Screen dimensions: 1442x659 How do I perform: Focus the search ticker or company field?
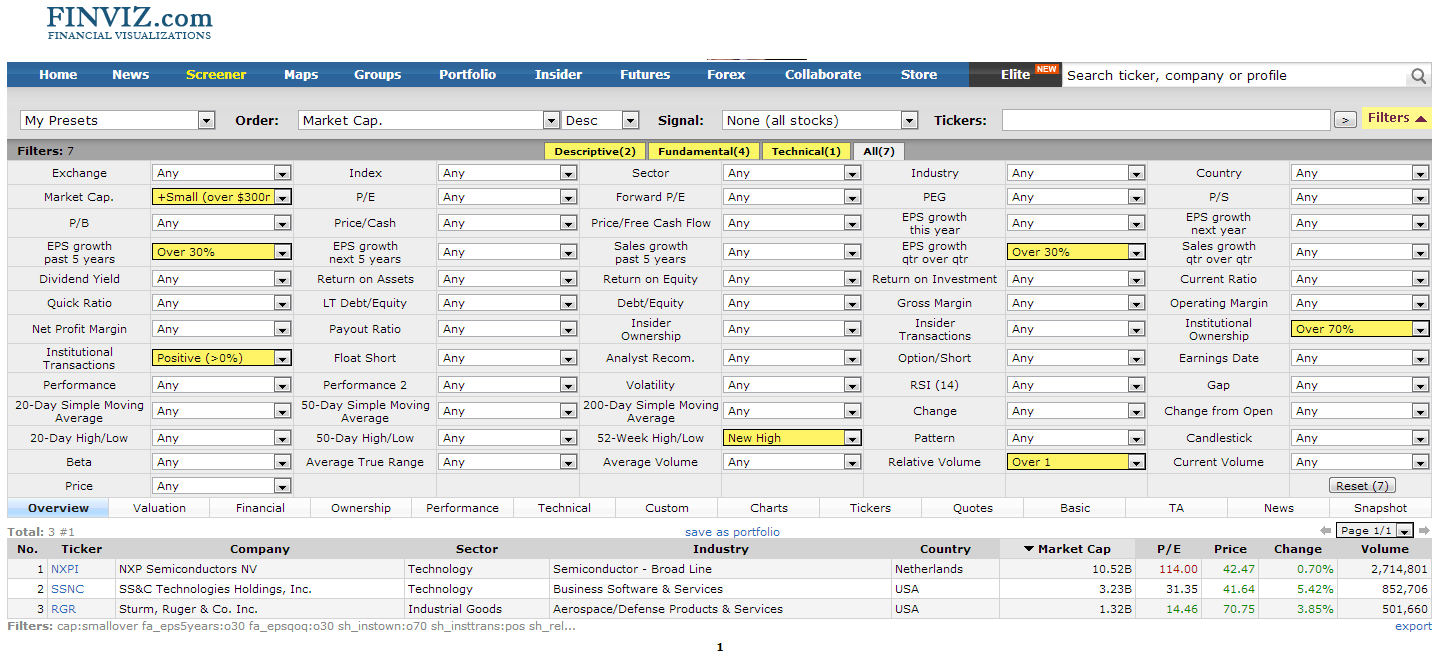[1235, 76]
